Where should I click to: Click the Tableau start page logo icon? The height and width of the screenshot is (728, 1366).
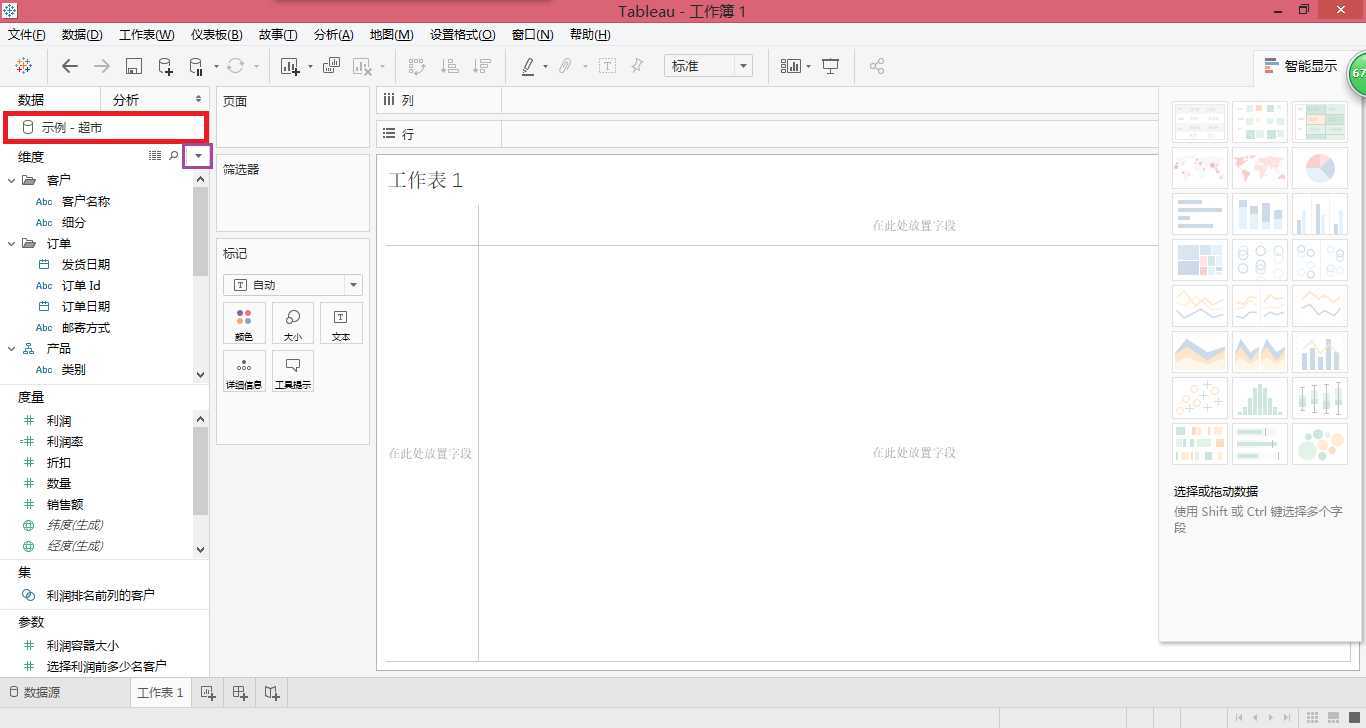(23, 66)
